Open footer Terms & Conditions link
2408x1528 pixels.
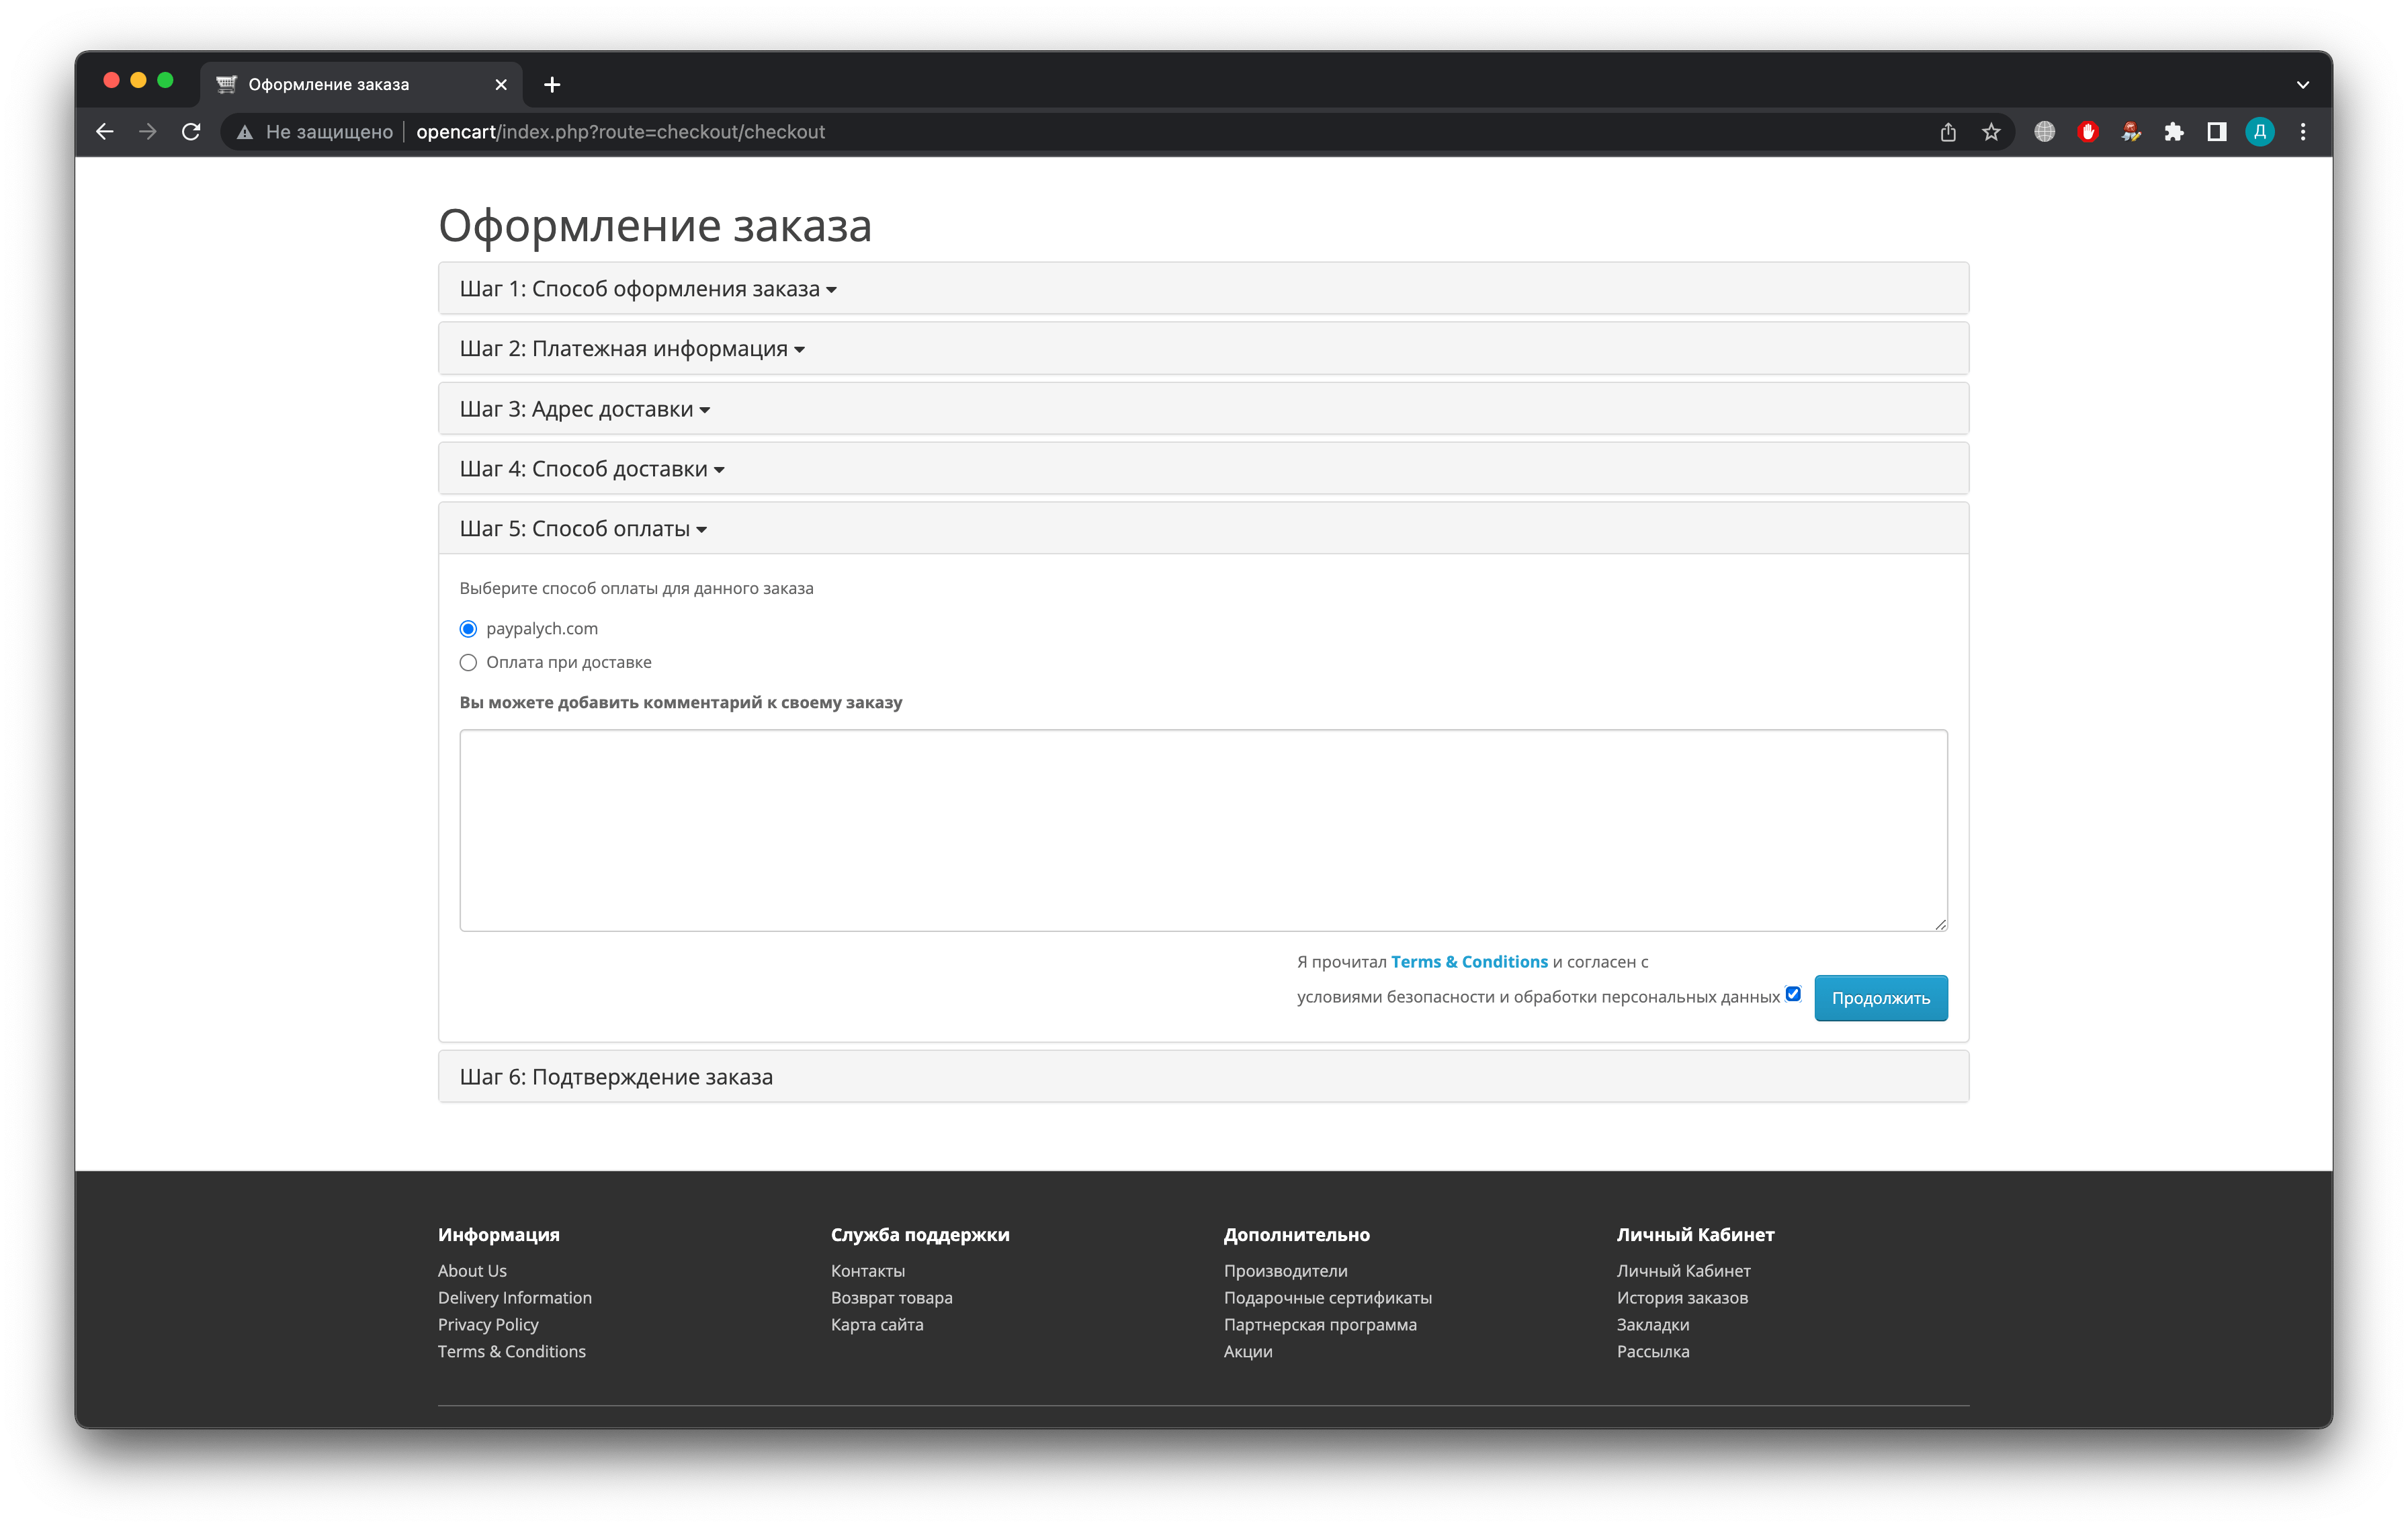coord(511,1352)
